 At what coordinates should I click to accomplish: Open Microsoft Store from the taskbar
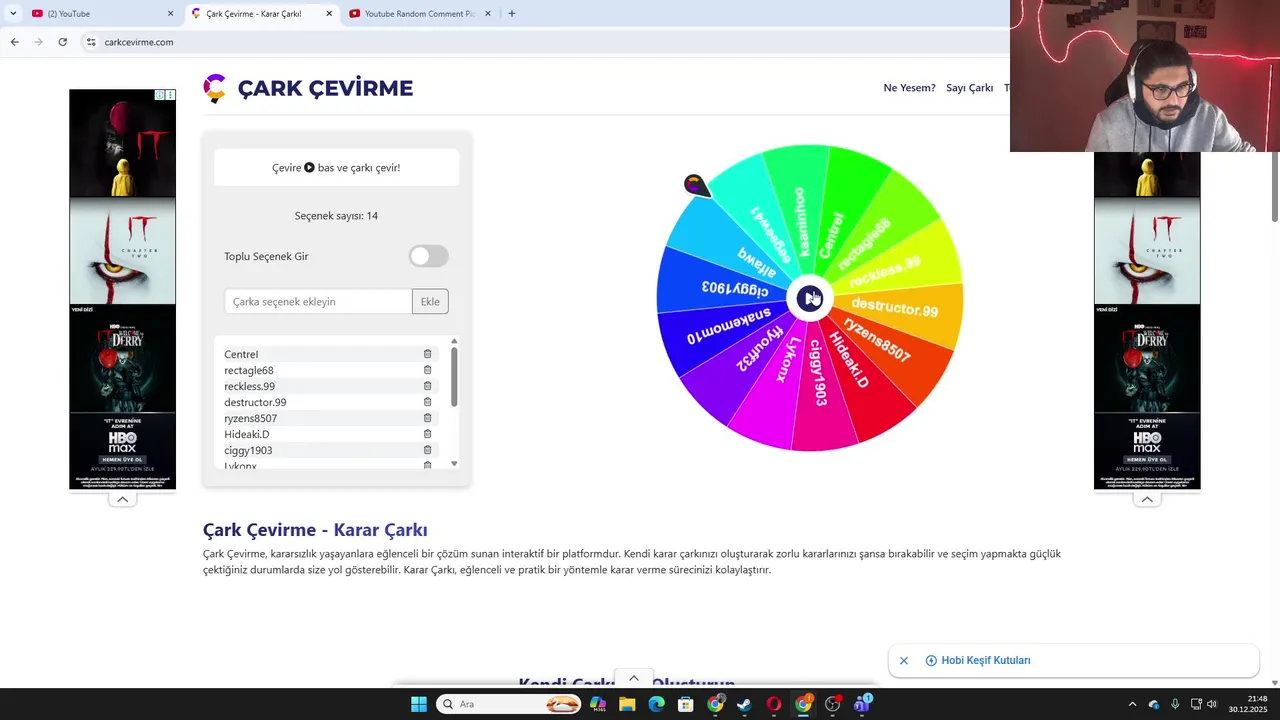point(686,704)
